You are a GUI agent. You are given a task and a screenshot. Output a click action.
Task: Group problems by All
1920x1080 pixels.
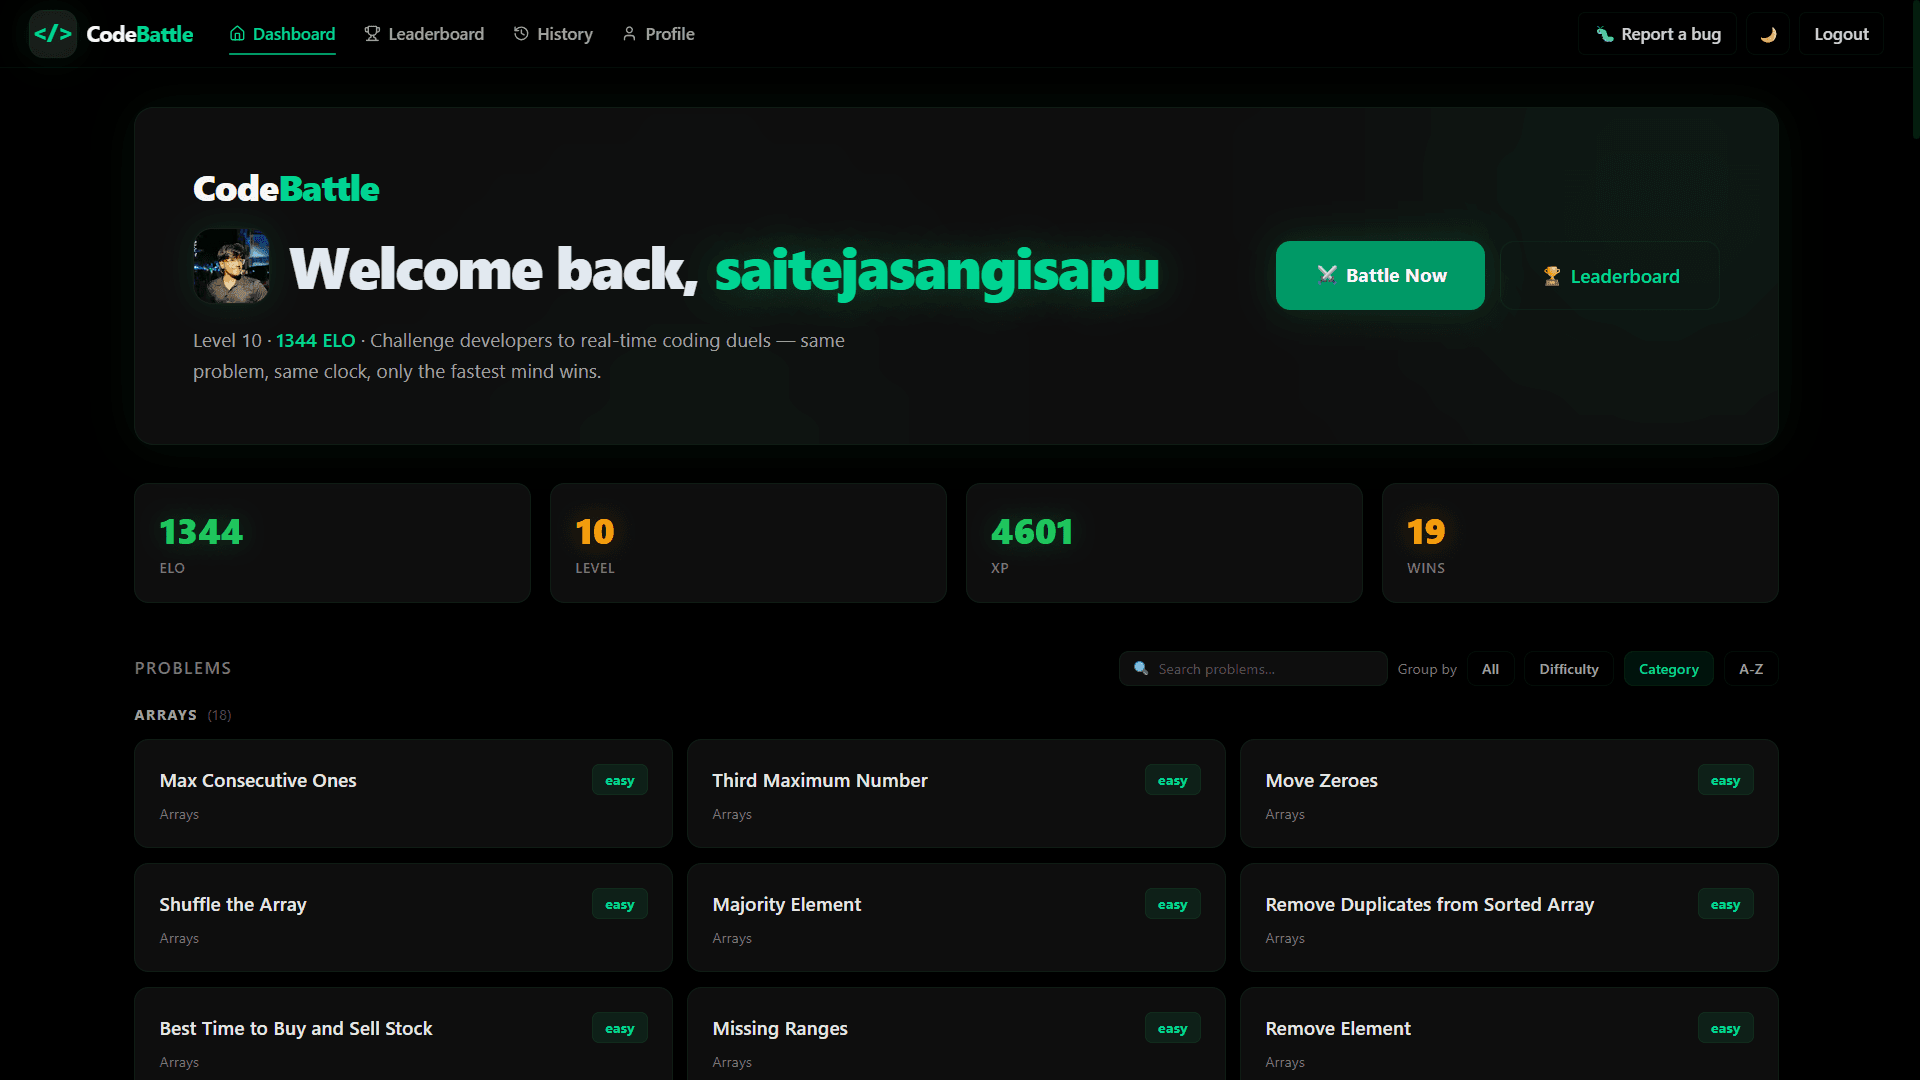[1490, 669]
